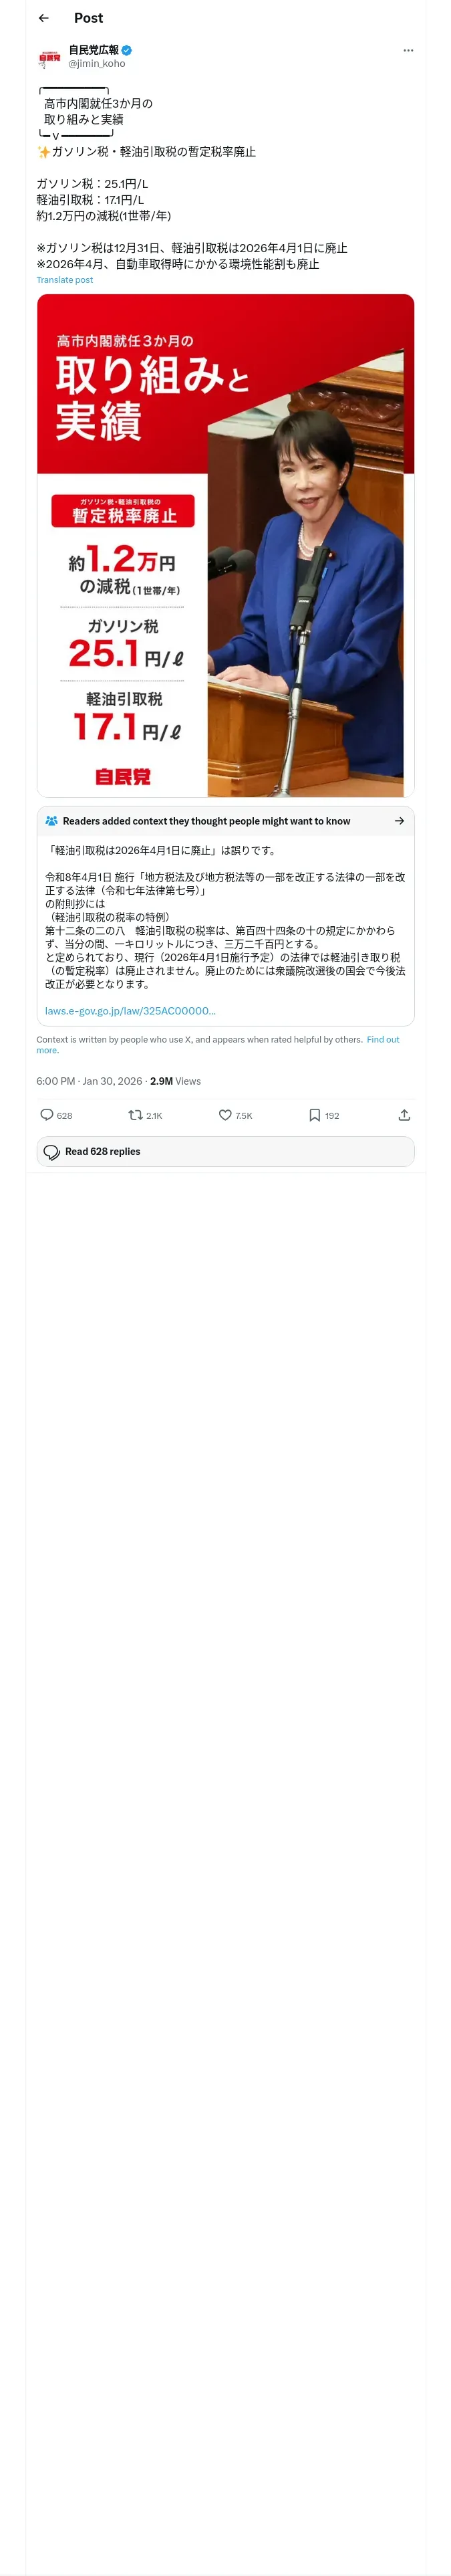Click the Read 628 replies button
The height and width of the screenshot is (2576, 451).
click(x=225, y=1152)
